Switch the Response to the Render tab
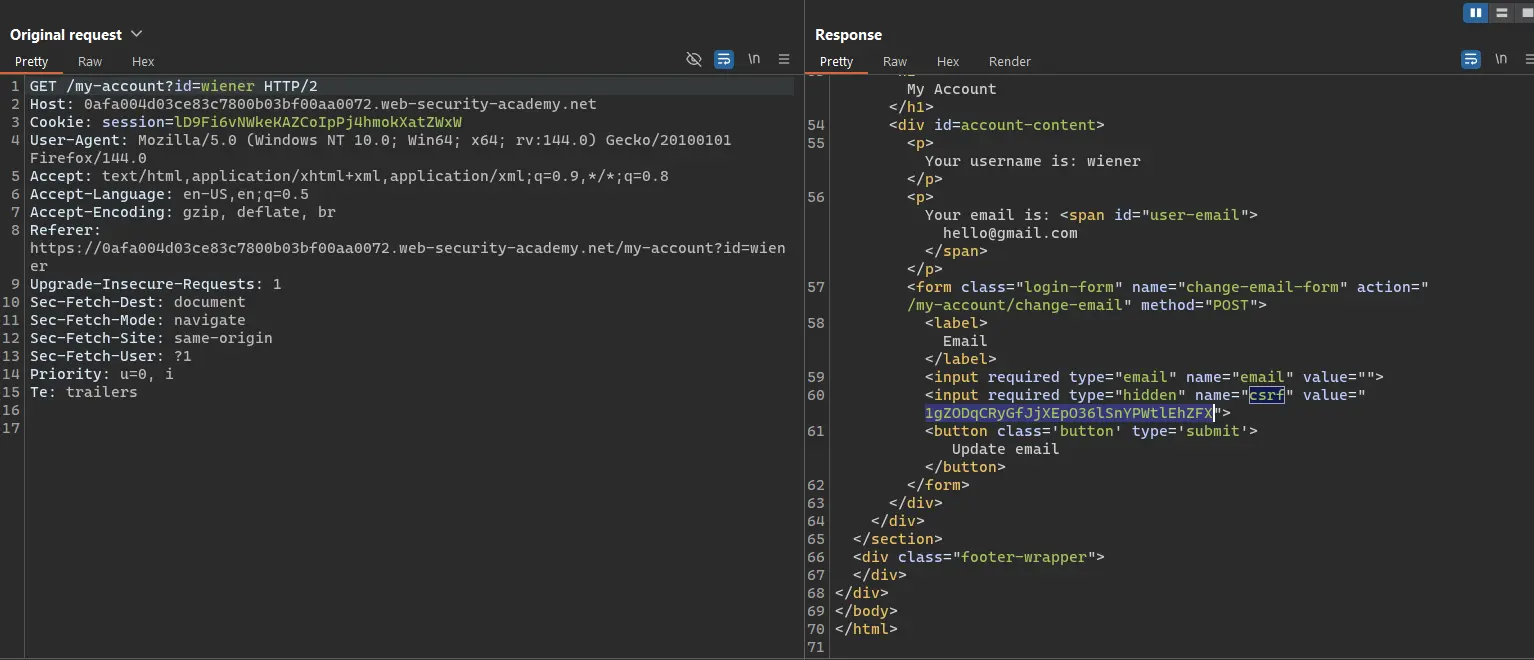1534x660 pixels. [1009, 62]
